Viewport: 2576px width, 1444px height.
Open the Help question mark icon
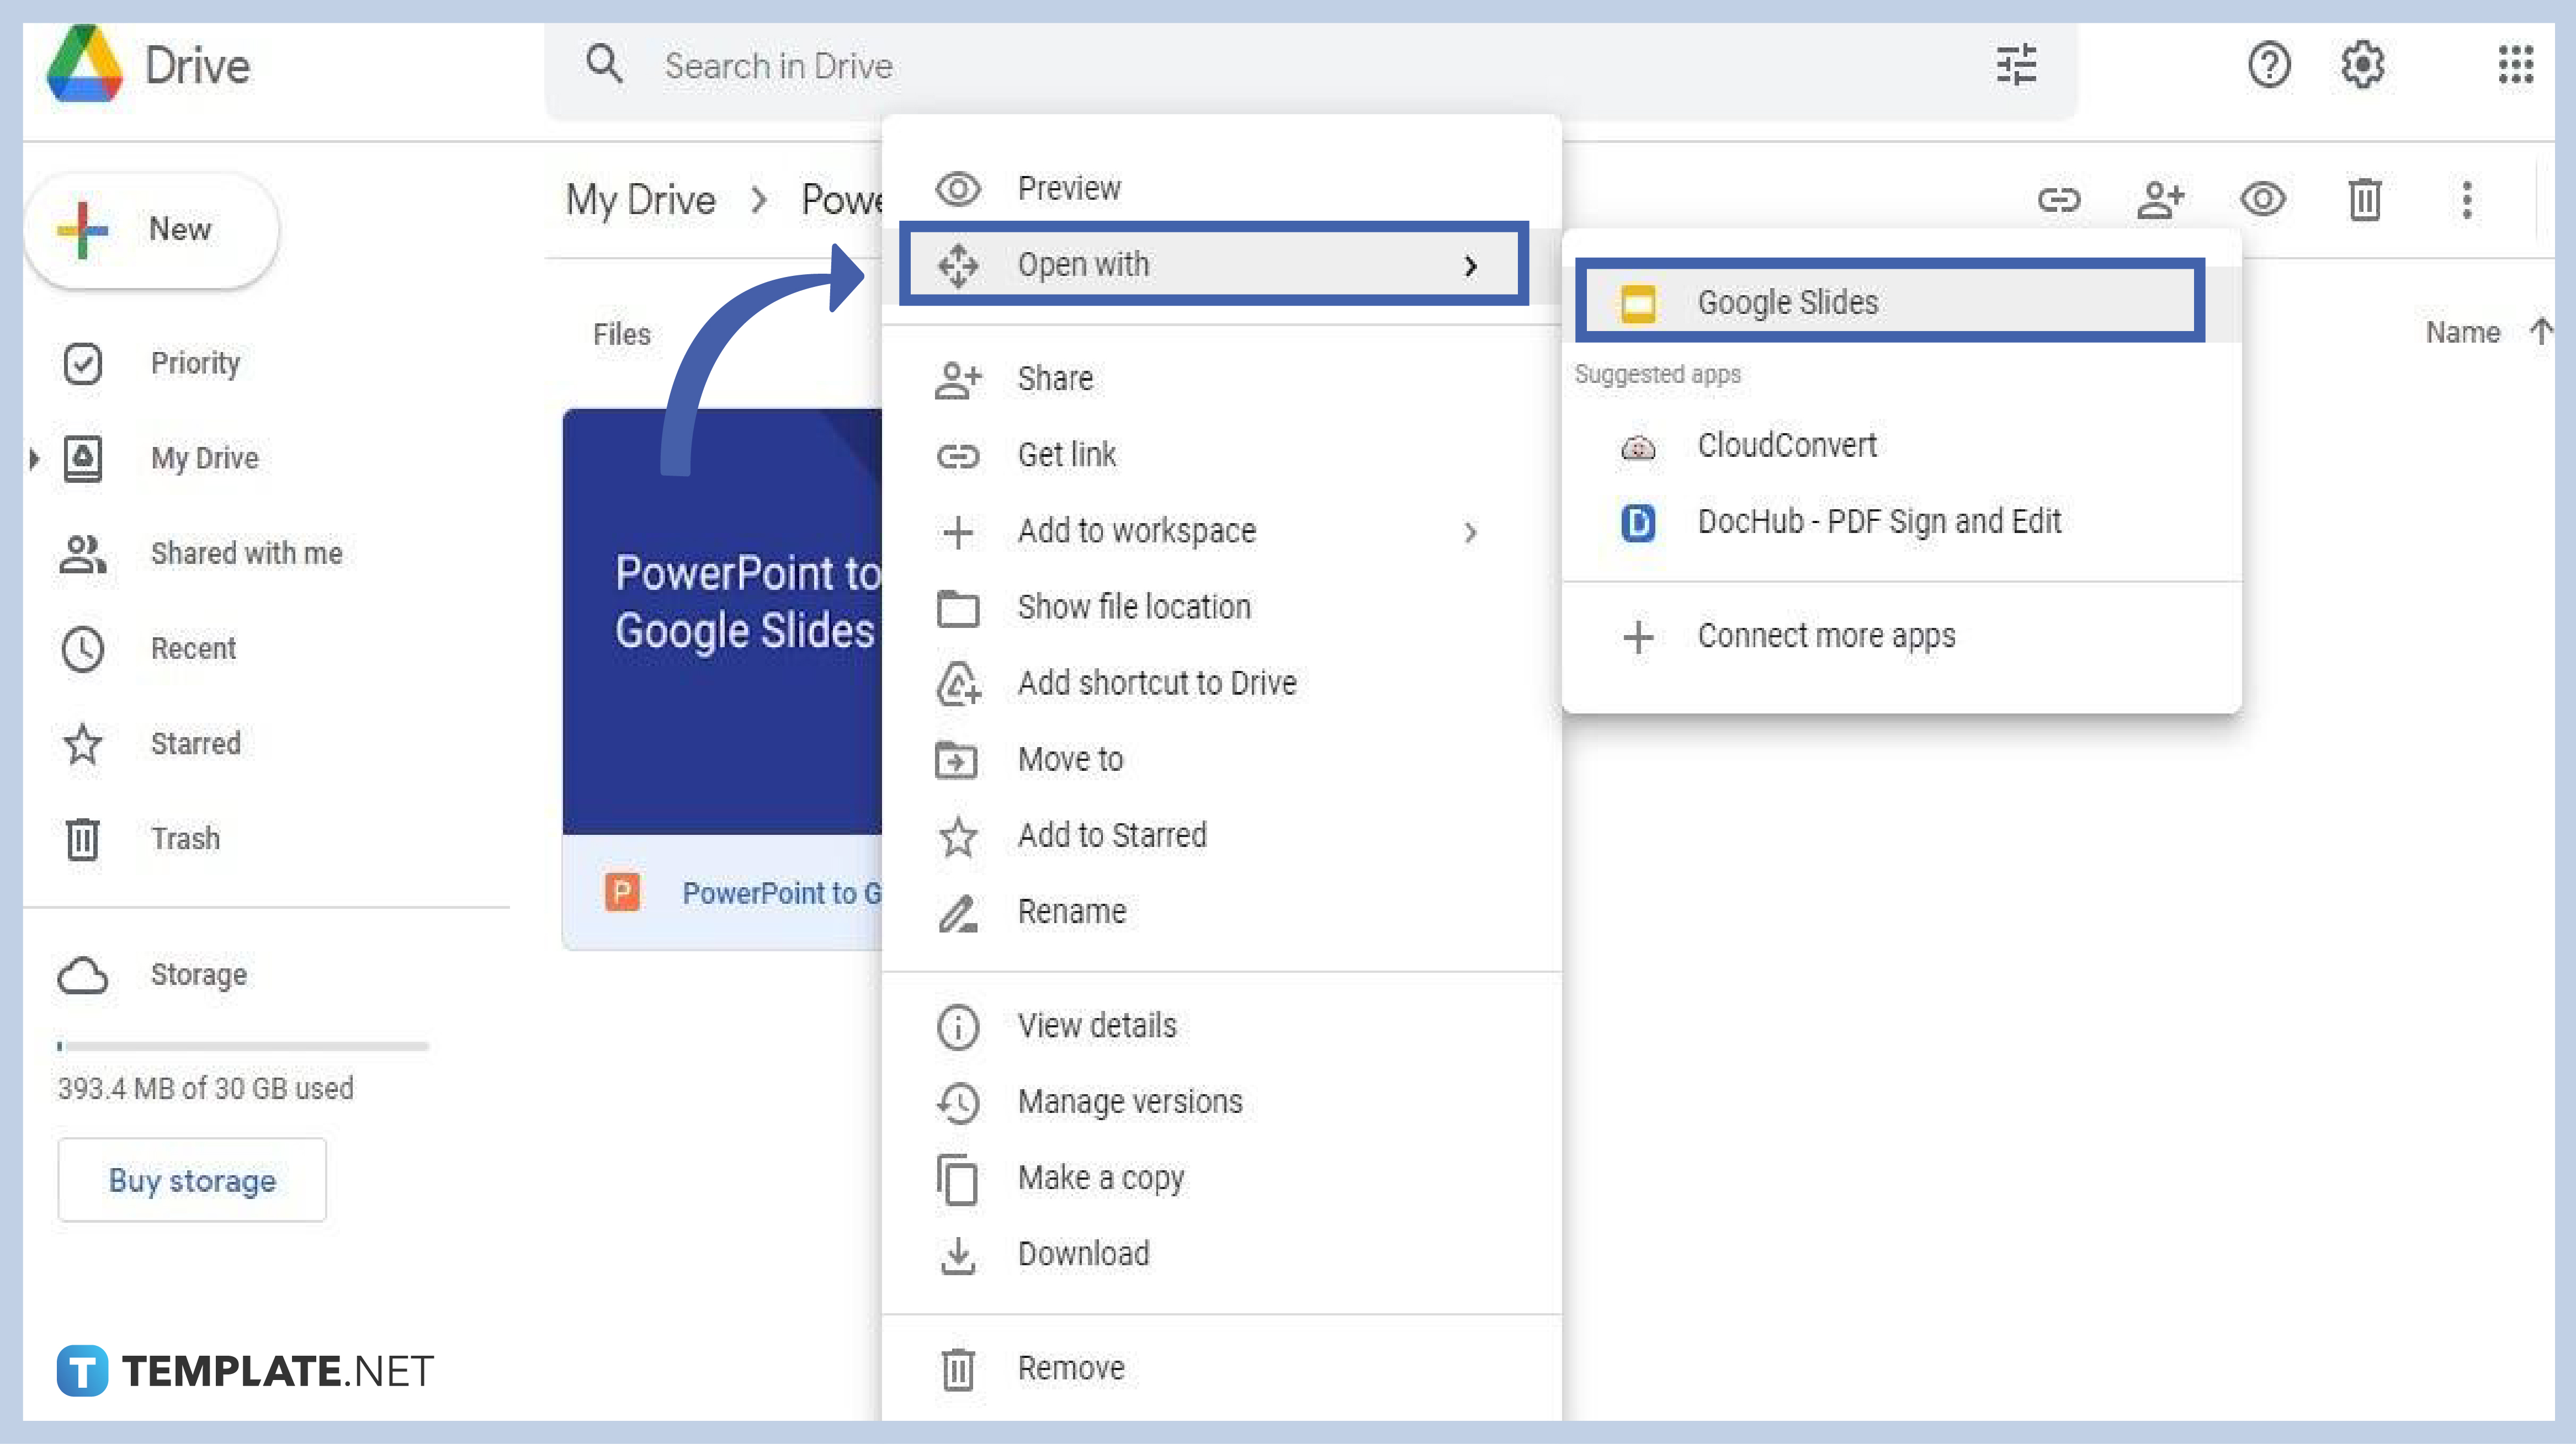pyautogui.click(x=2269, y=65)
